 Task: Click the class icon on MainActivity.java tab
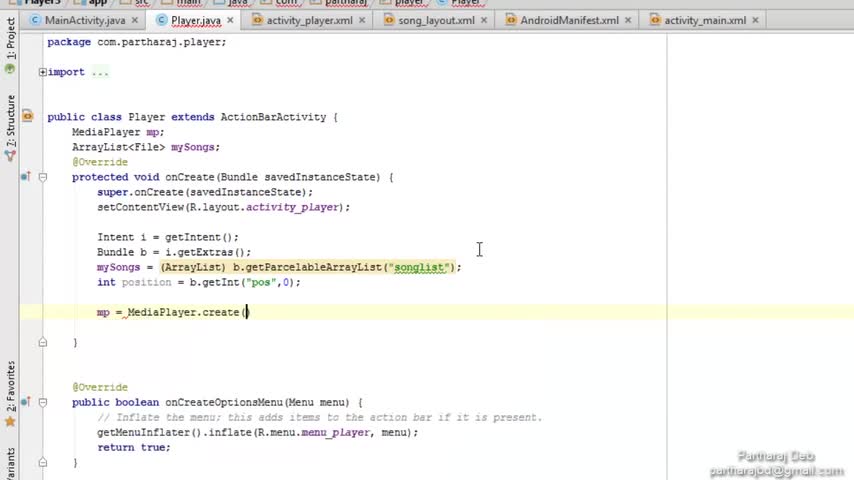pyautogui.click(x=35, y=20)
